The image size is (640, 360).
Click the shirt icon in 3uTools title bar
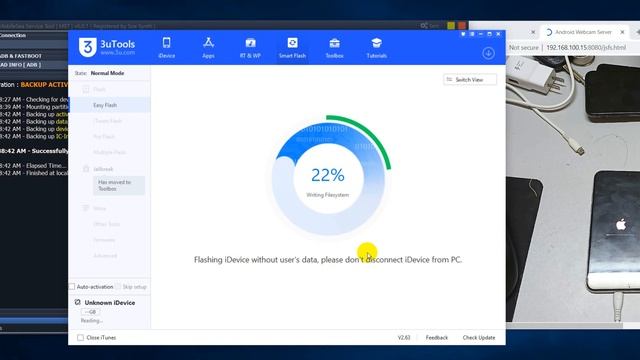pyautogui.click(x=463, y=34)
